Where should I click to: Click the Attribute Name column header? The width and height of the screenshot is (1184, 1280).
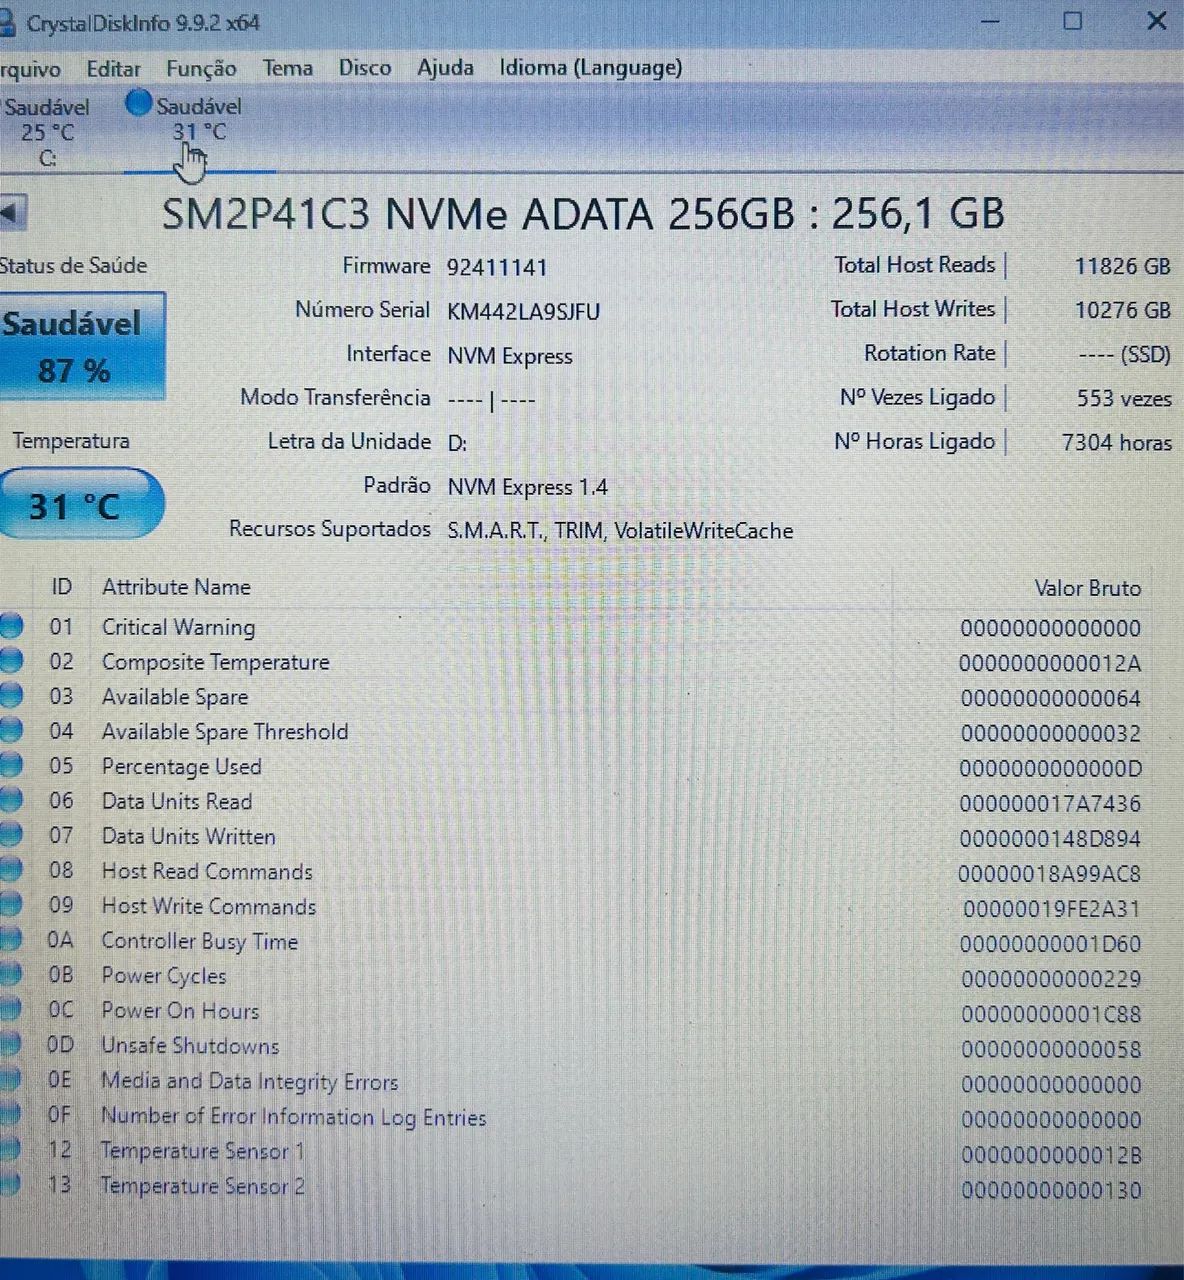[x=176, y=587]
